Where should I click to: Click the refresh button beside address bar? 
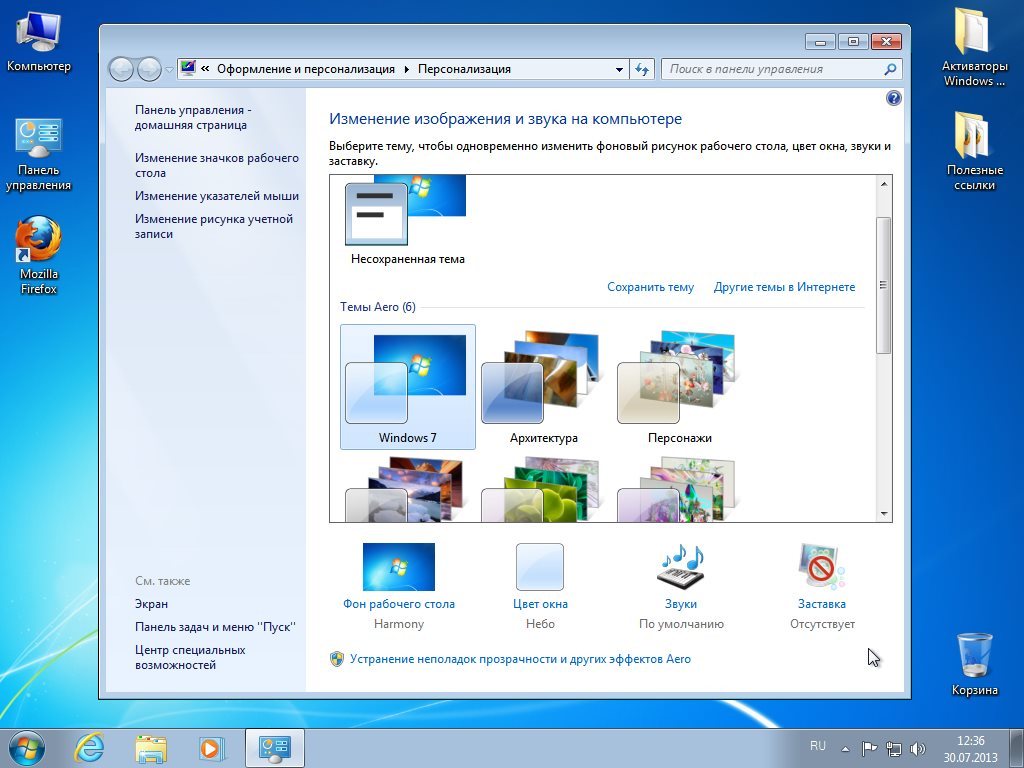point(643,69)
